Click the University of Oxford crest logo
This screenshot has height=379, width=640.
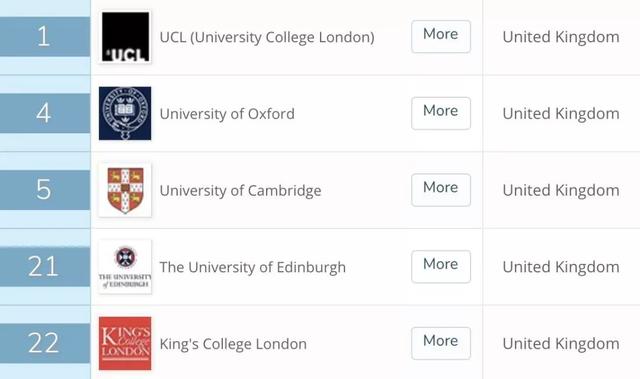[x=125, y=113]
